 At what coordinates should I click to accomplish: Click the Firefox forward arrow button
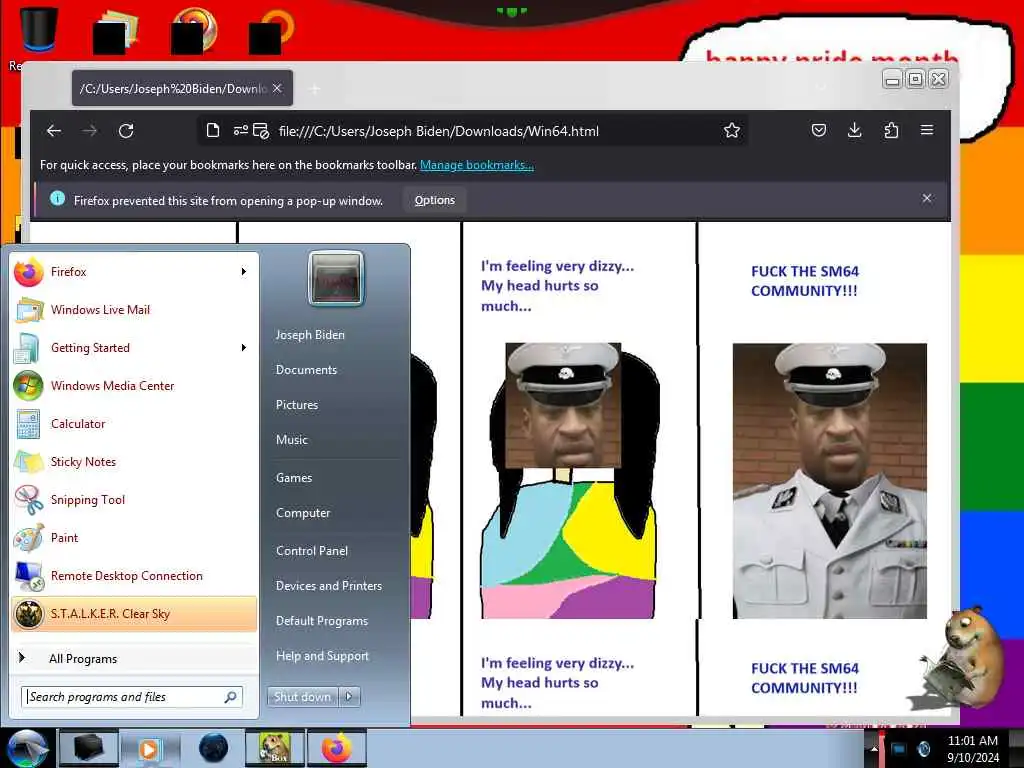[89, 131]
